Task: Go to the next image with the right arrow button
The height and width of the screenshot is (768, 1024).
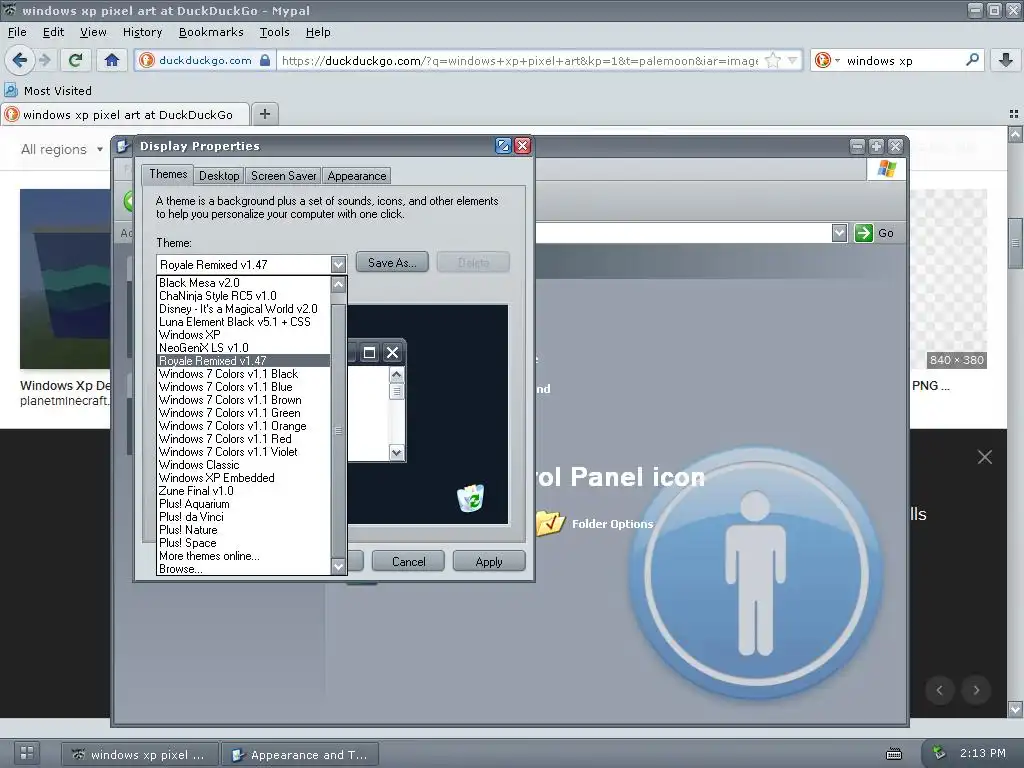Action: pyautogui.click(x=976, y=690)
